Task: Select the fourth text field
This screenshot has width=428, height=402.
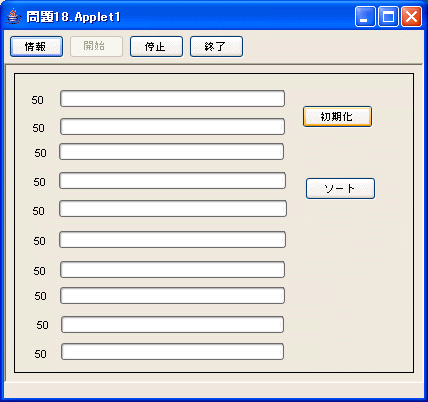Action: click(x=173, y=181)
